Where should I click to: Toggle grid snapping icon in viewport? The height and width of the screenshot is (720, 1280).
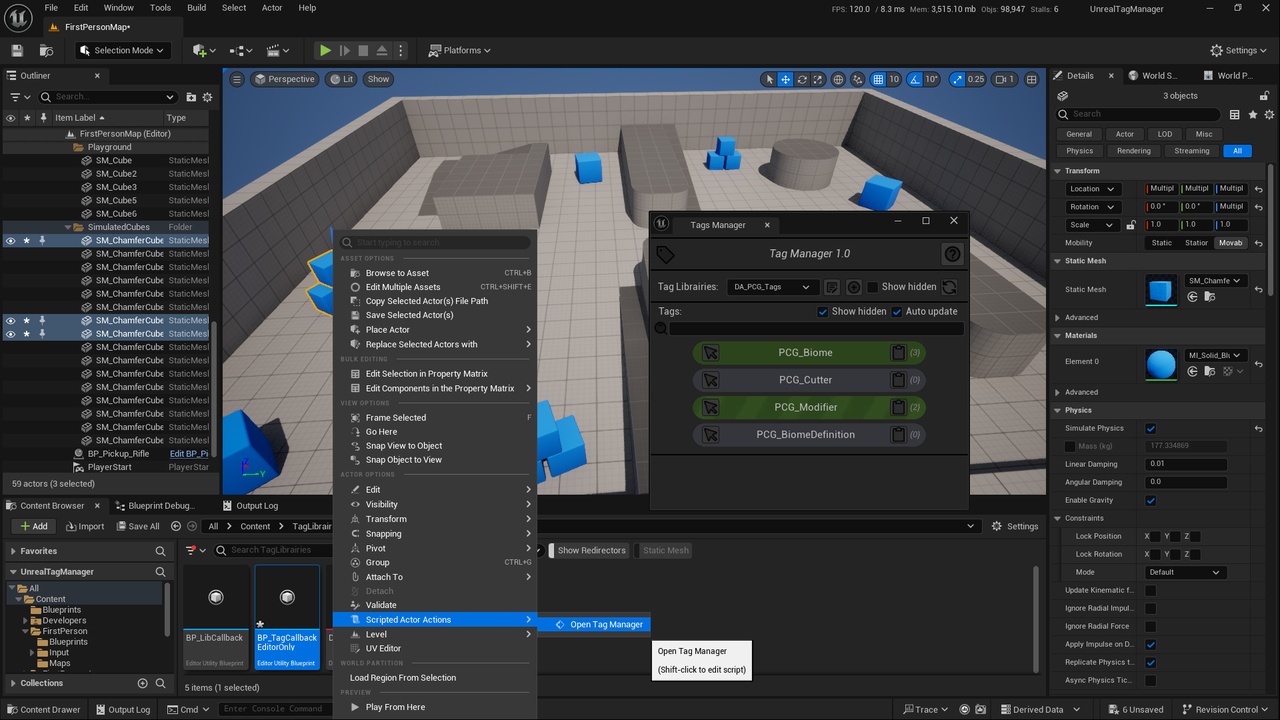coord(878,79)
